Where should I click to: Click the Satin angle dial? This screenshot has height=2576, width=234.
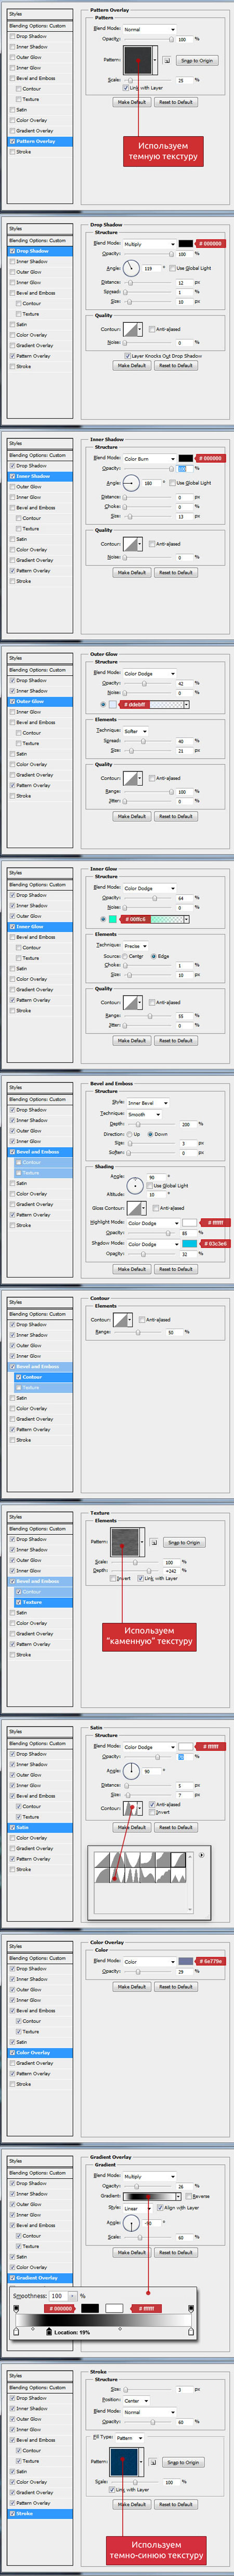pyautogui.click(x=132, y=1771)
